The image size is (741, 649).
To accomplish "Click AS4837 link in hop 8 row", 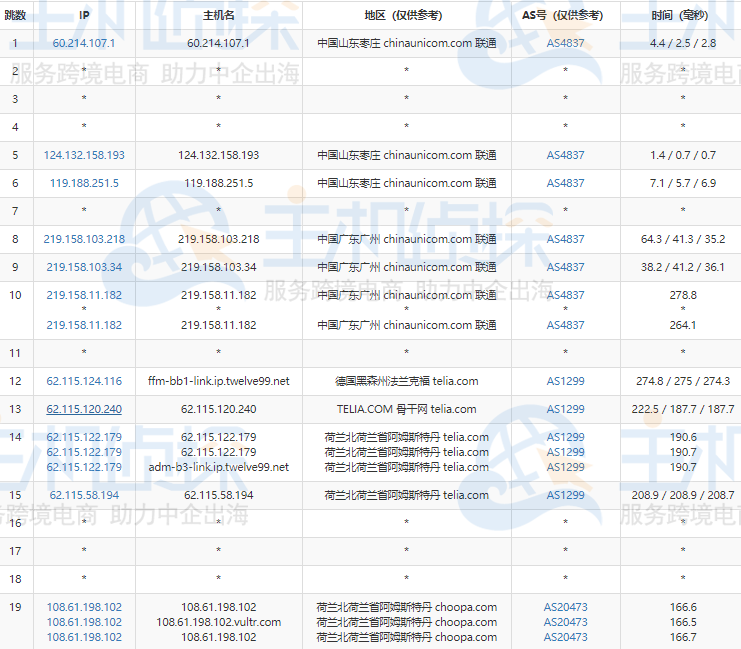I will click(565, 239).
